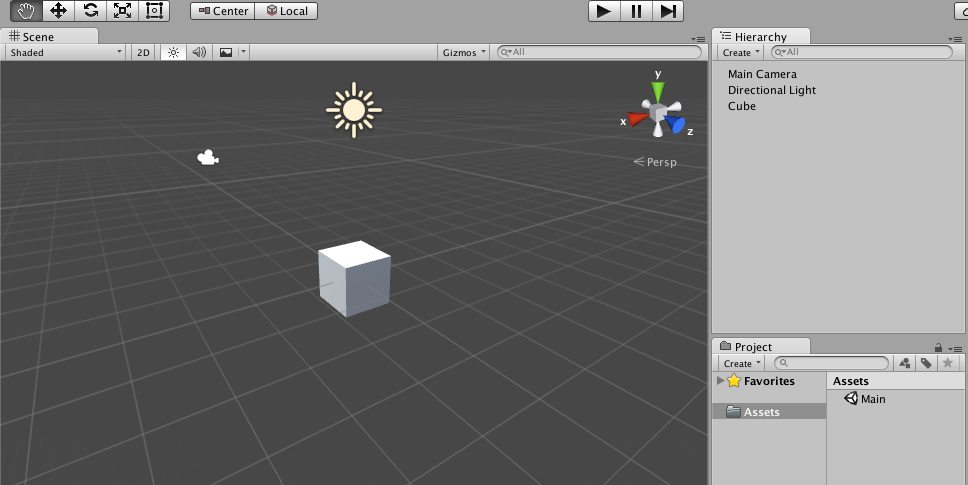Open the Project Create dropdown

pos(742,363)
